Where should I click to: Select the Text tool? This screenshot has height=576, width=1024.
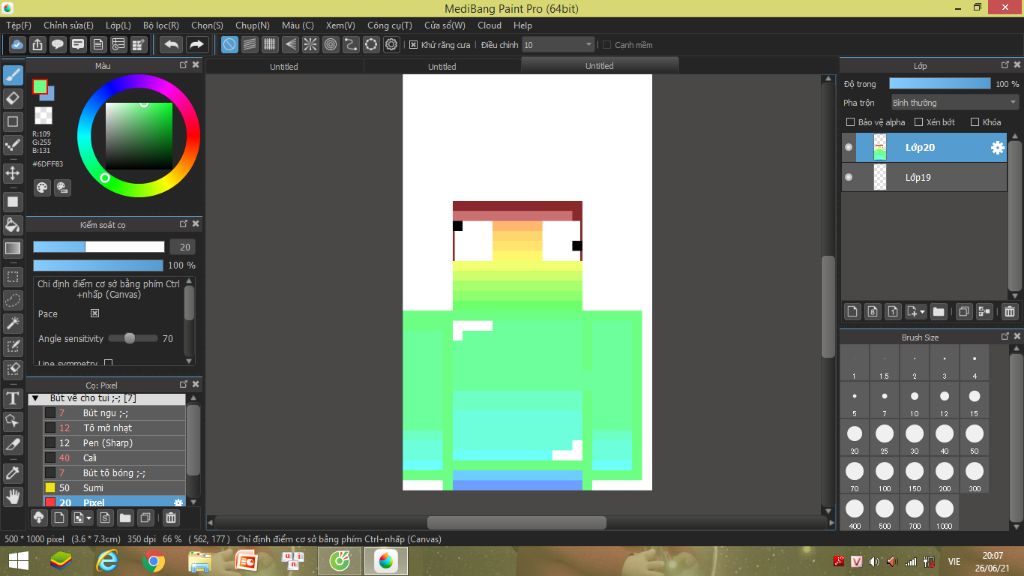tap(13, 398)
